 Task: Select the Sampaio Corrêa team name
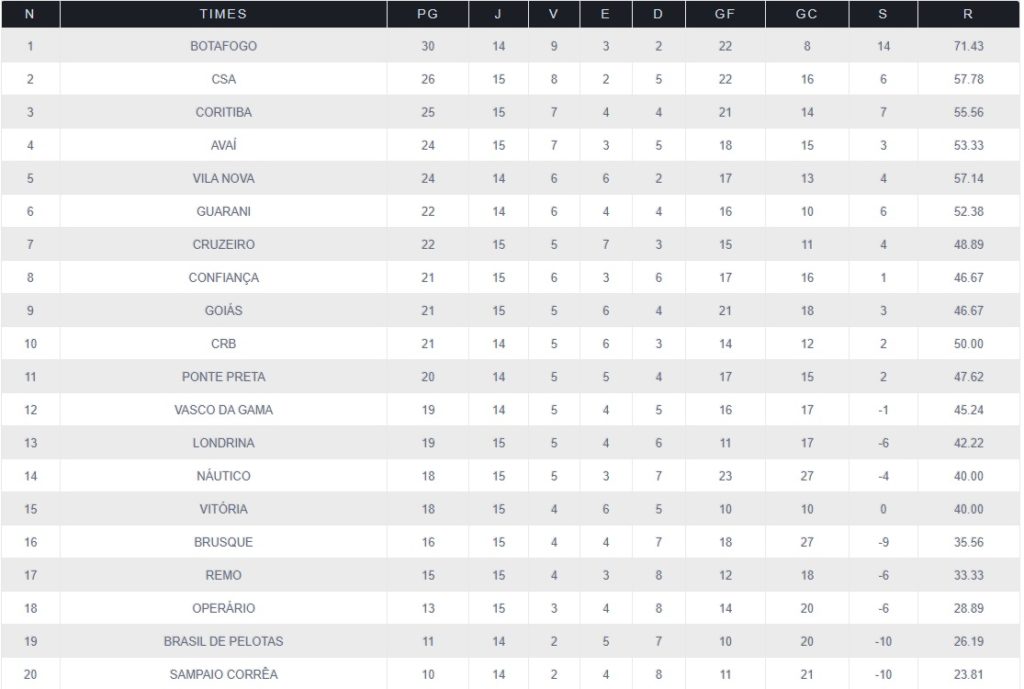coord(223,674)
